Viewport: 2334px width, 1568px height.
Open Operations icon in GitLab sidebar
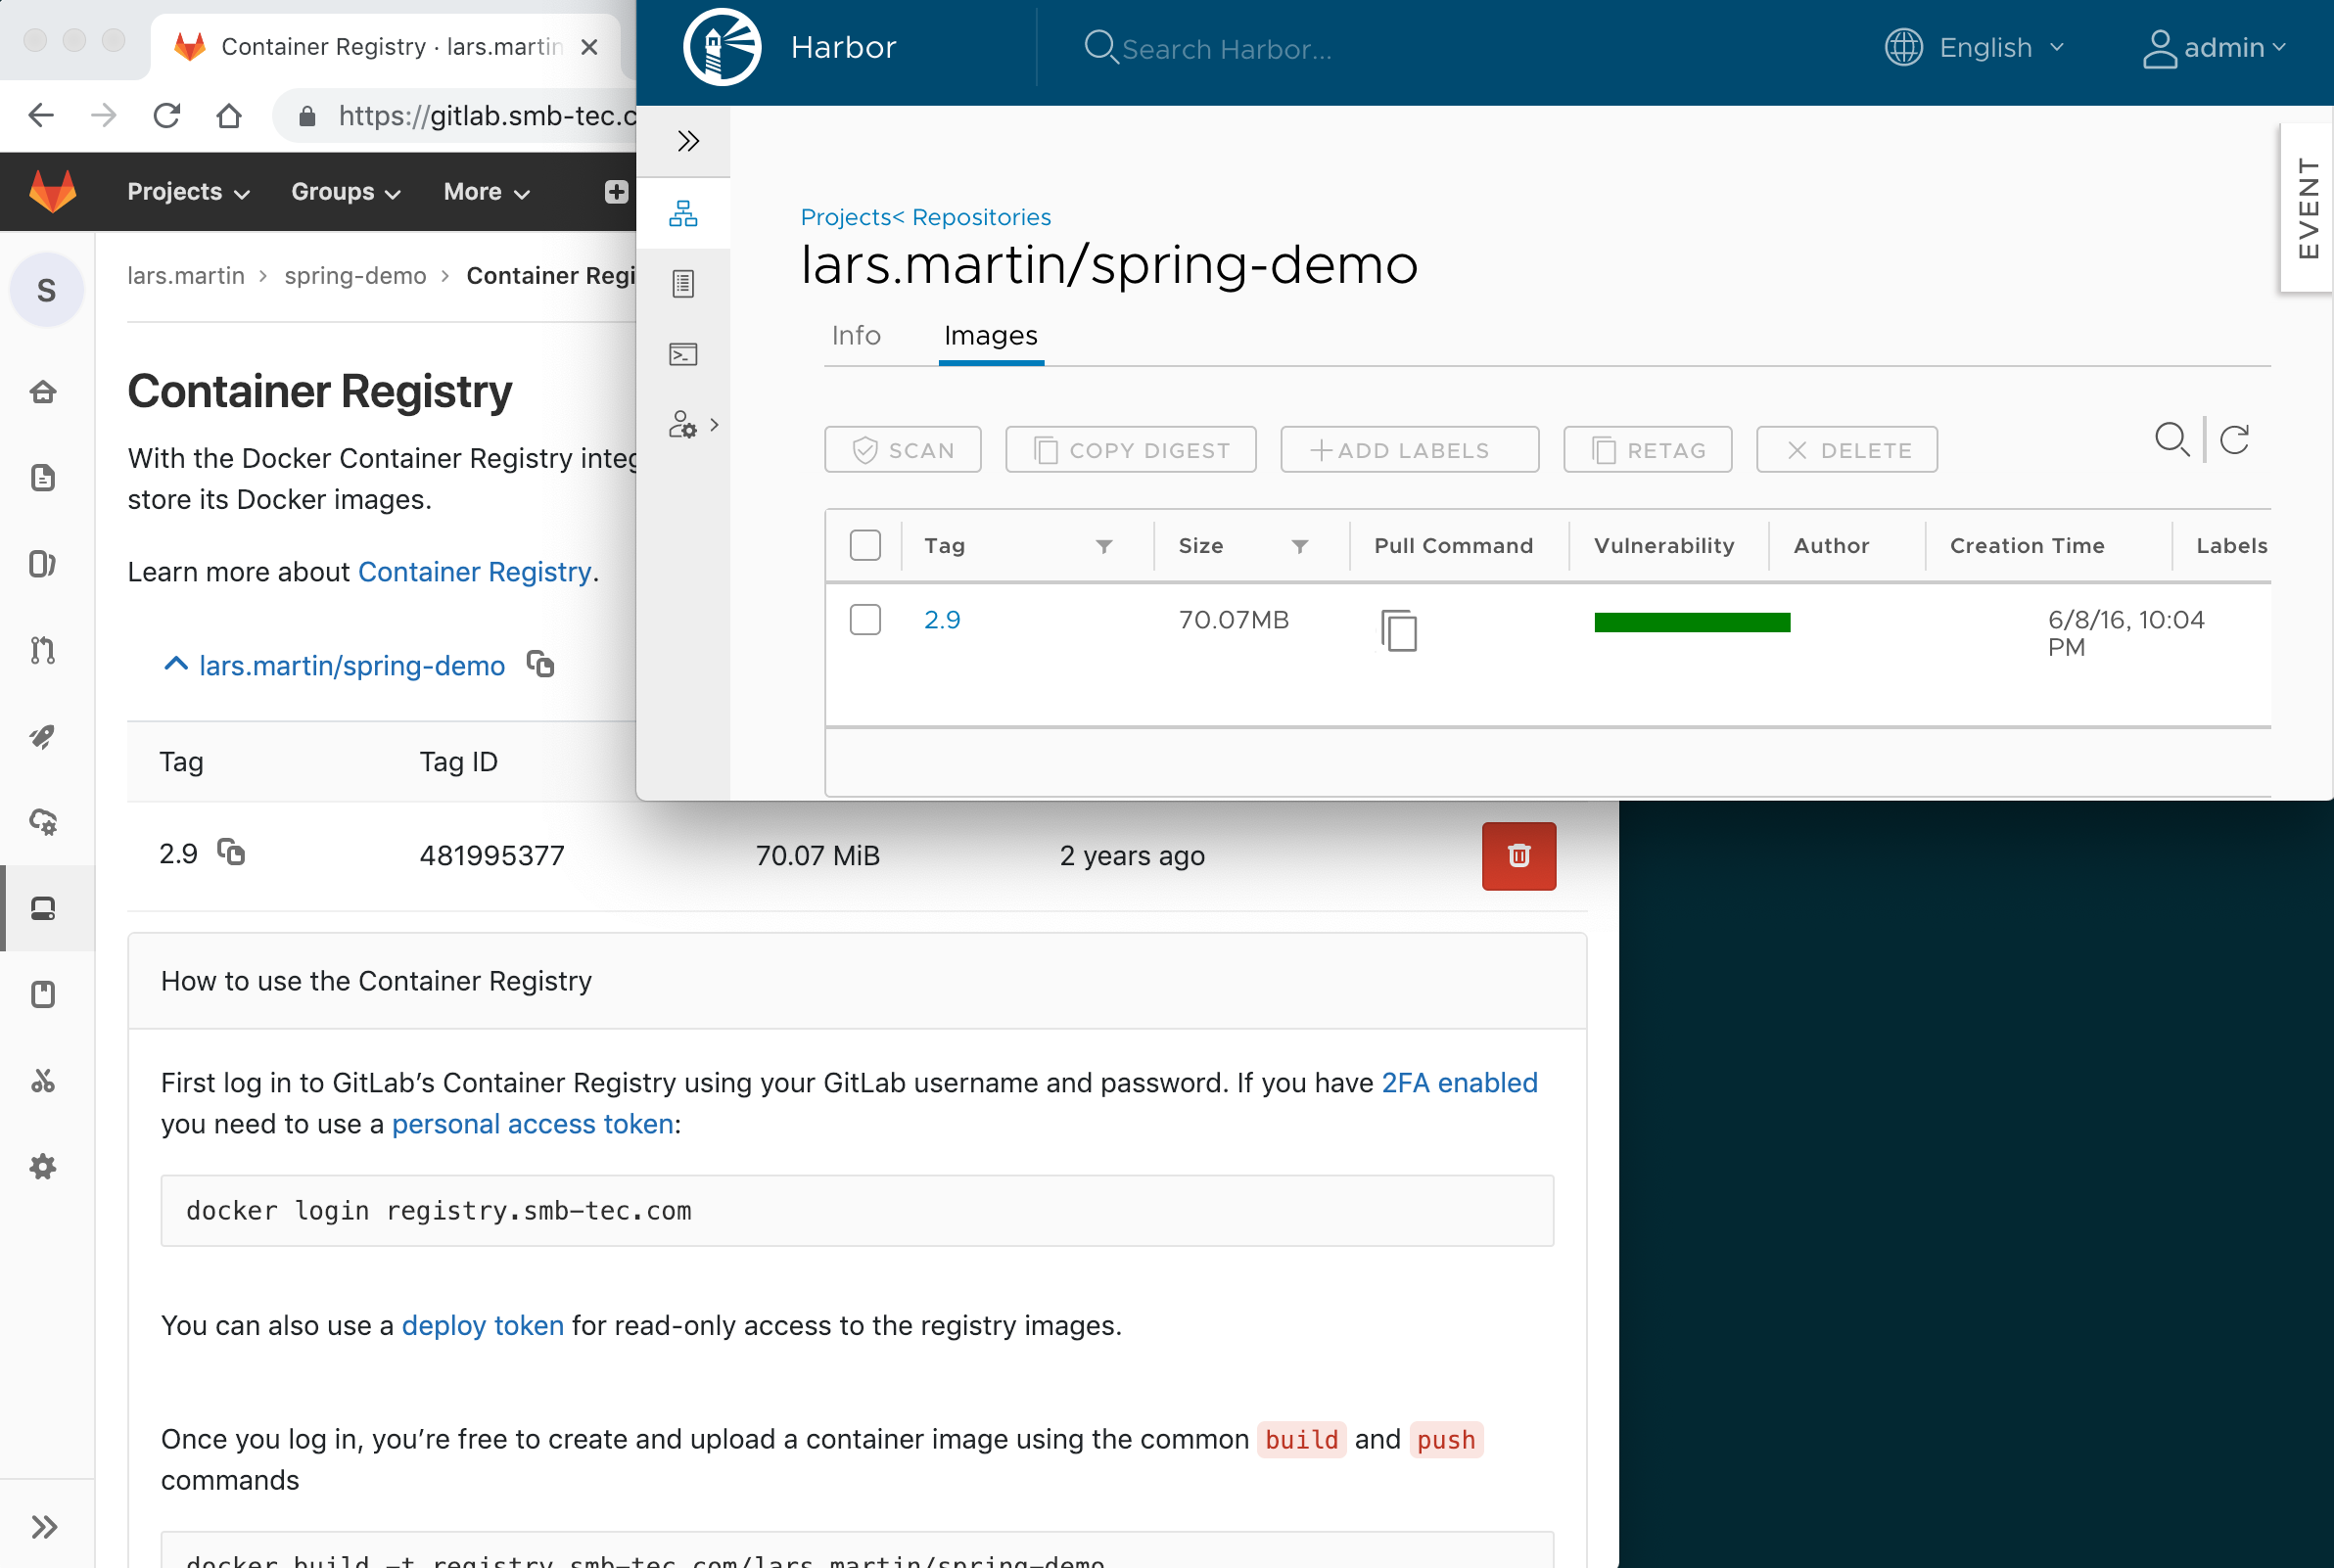pyautogui.click(x=43, y=822)
